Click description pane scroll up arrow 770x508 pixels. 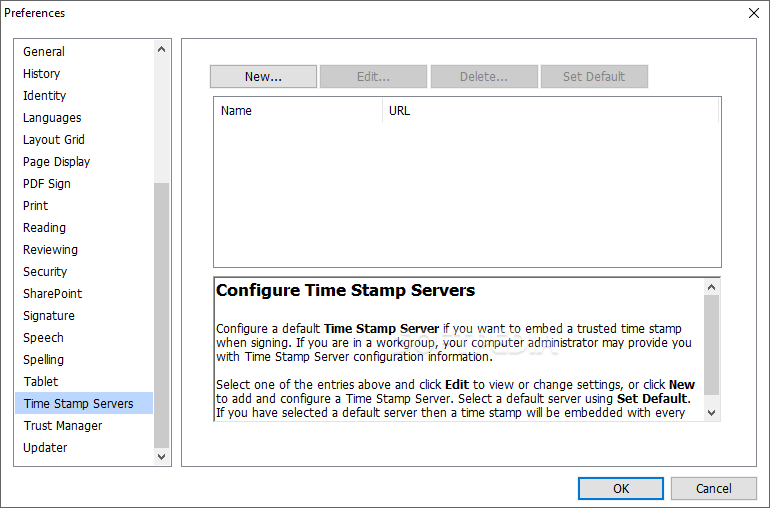[x=712, y=287]
